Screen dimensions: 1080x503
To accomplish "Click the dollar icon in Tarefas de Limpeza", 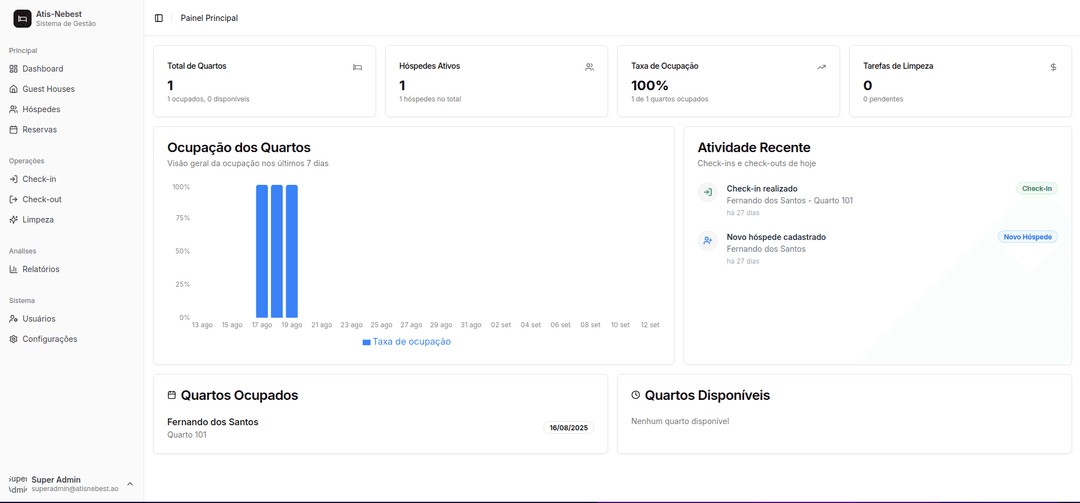I will tap(1053, 67).
